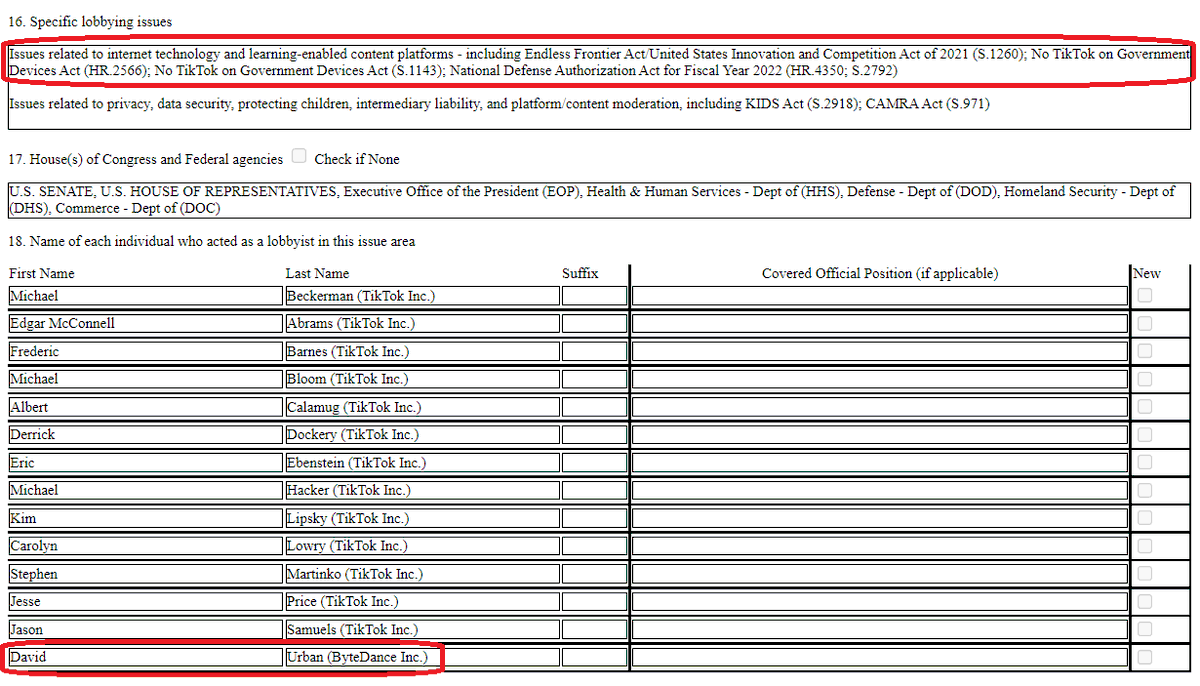Click the '18. Name of each individual' heading
Image resolution: width=1200 pixels, height=686 pixels.
pos(212,241)
